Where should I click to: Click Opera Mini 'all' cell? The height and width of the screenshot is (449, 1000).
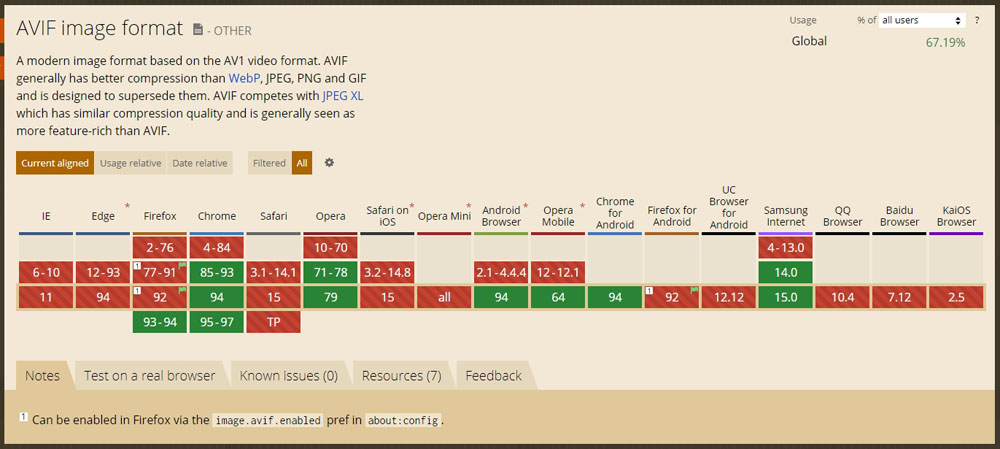click(444, 297)
